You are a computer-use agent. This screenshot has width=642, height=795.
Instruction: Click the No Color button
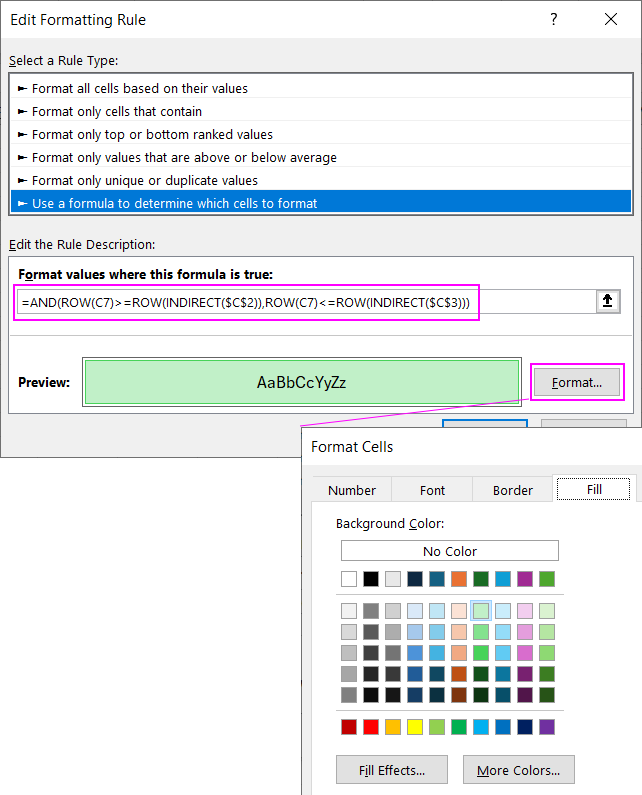(449, 551)
